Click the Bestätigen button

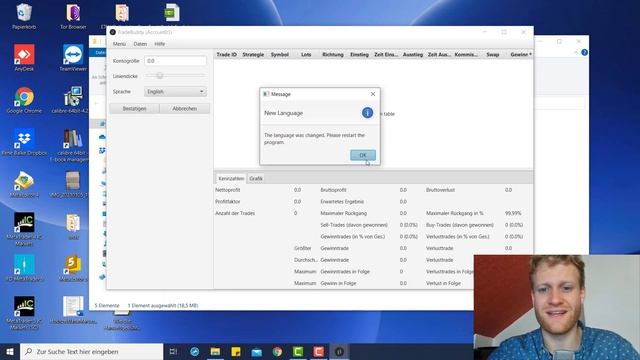coord(134,109)
